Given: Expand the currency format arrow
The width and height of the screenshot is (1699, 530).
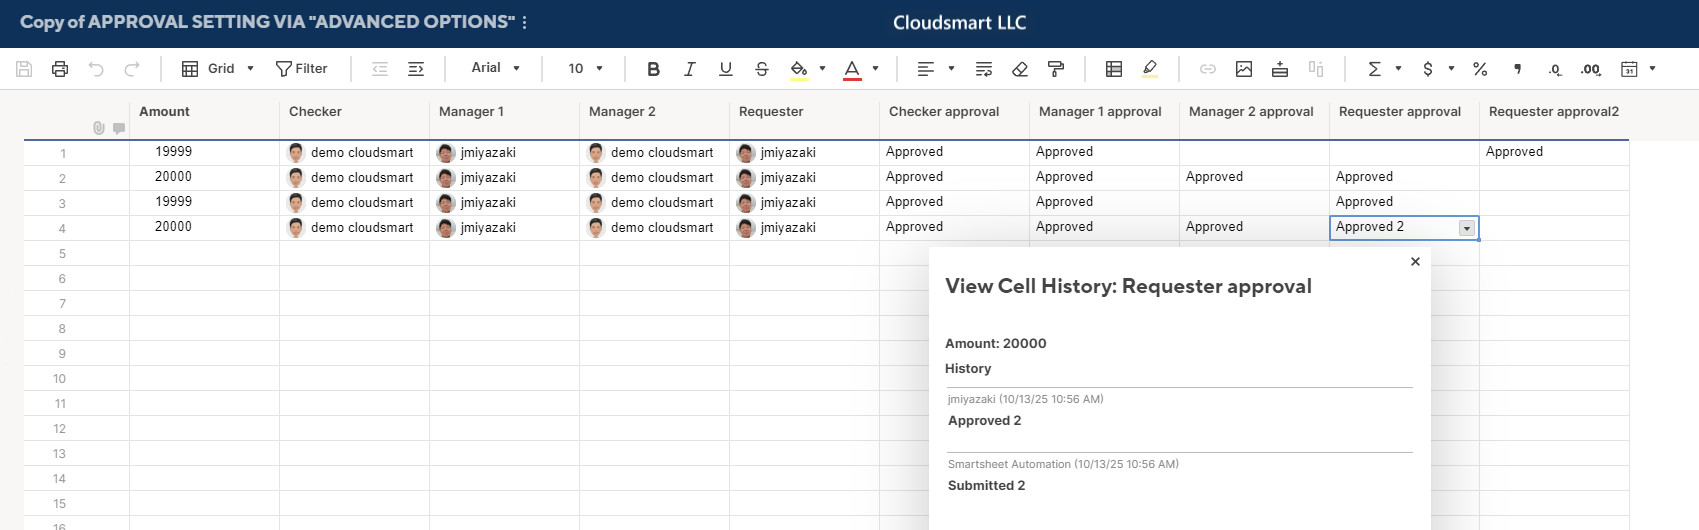Looking at the screenshot, I should pyautogui.click(x=1451, y=69).
